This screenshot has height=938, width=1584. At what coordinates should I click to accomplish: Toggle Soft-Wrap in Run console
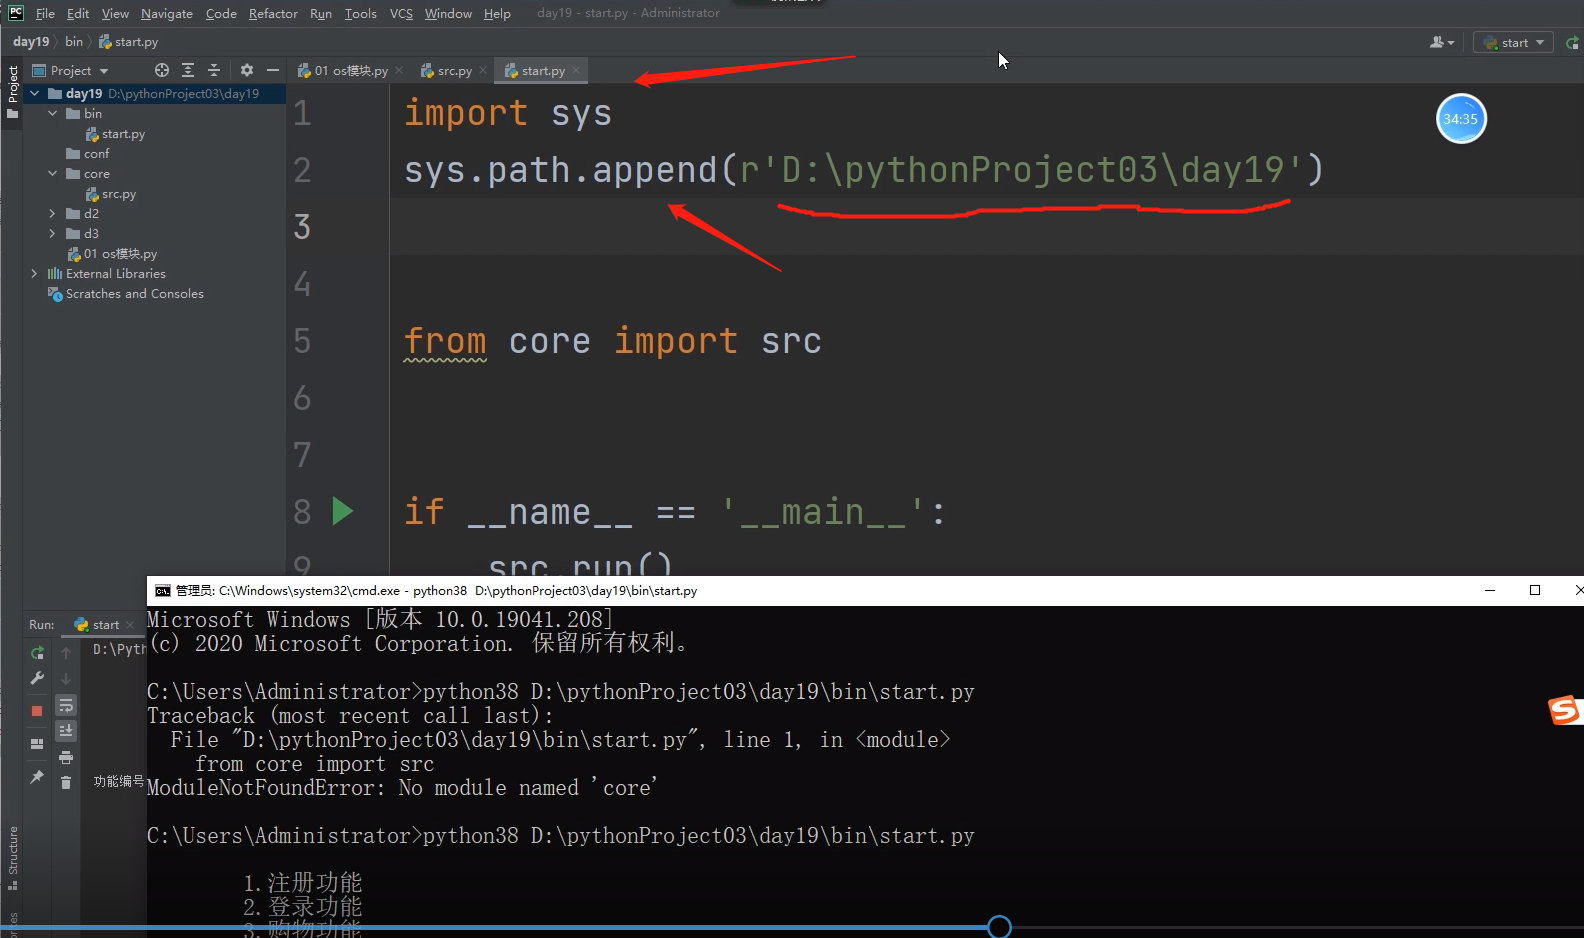(66, 705)
